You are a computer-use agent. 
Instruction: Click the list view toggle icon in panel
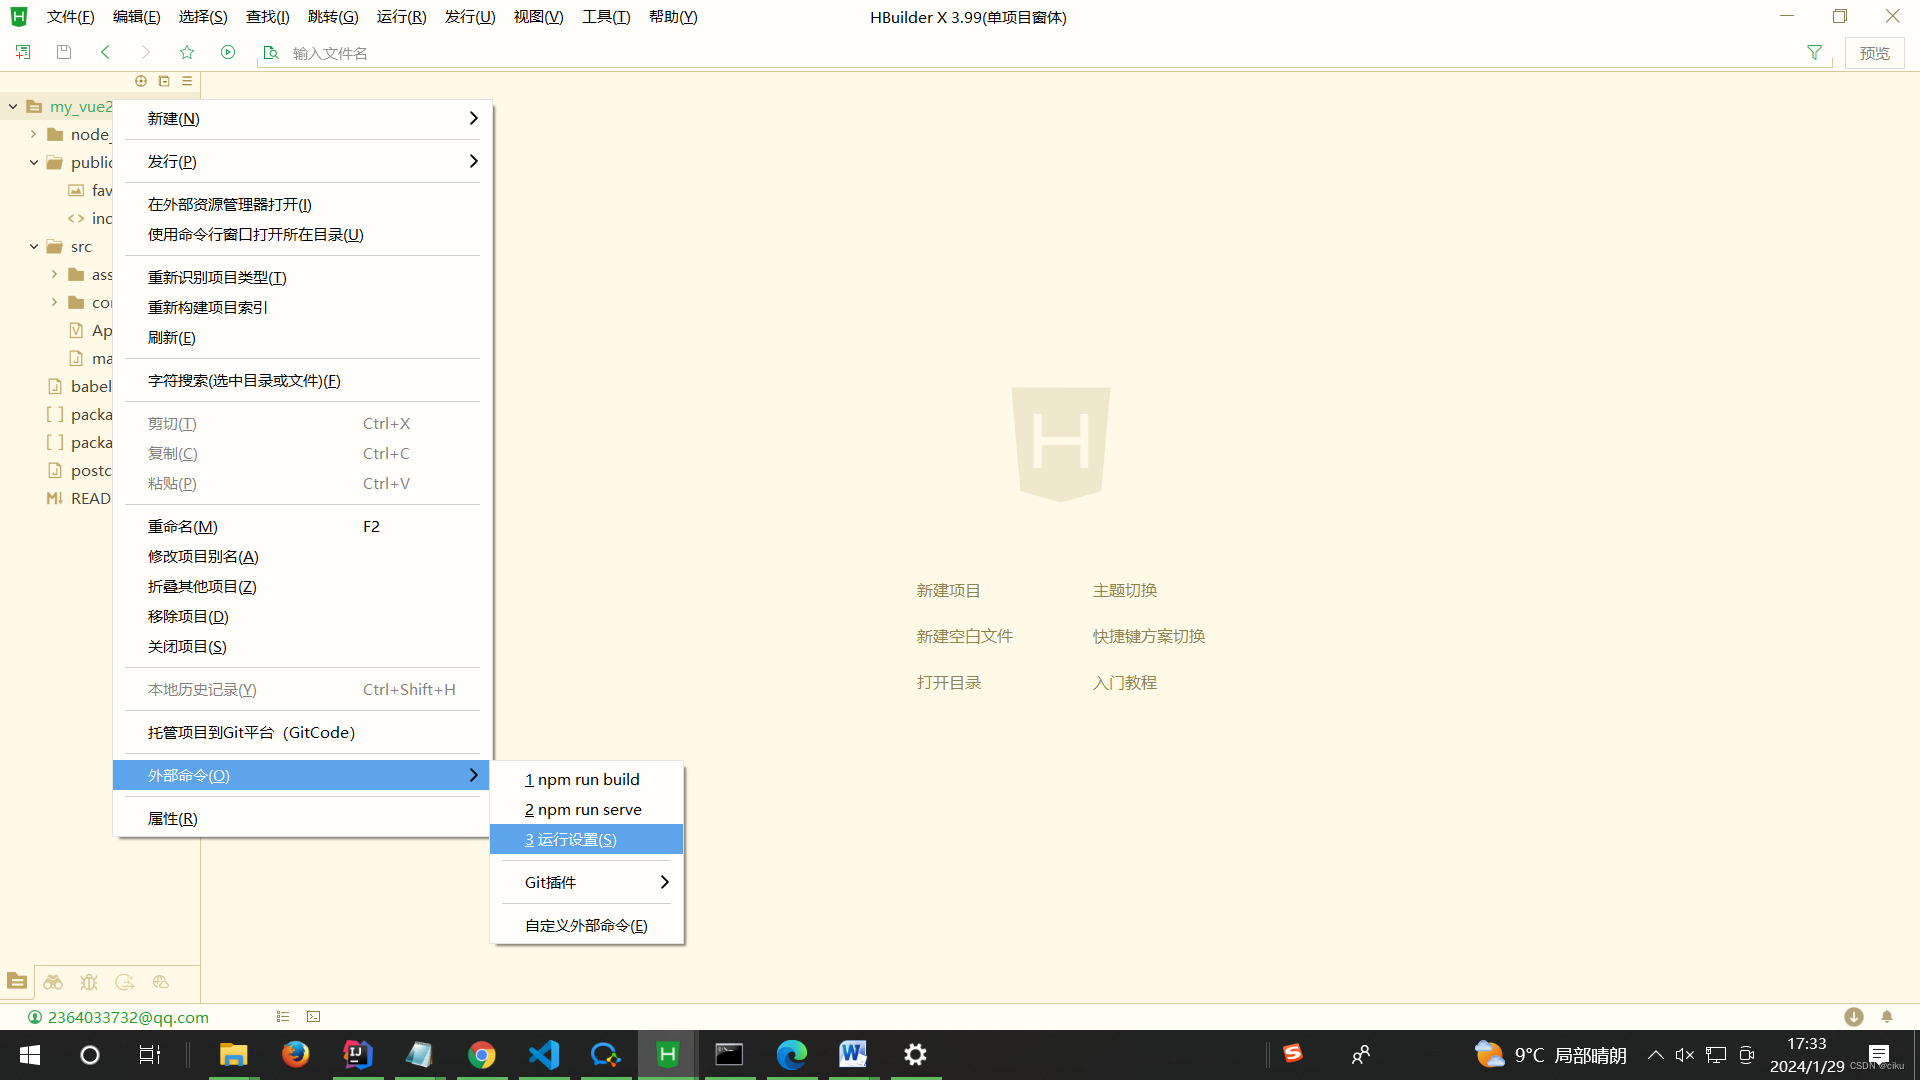tap(187, 82)
